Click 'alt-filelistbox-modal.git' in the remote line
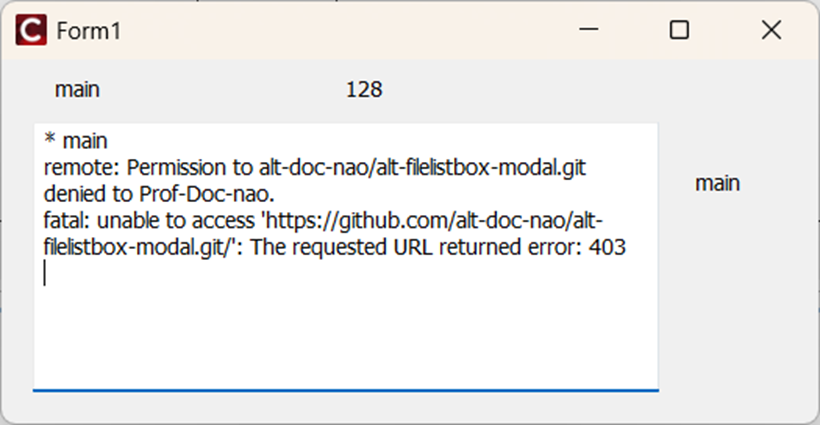820x425 pixels. tap(423, 168)
